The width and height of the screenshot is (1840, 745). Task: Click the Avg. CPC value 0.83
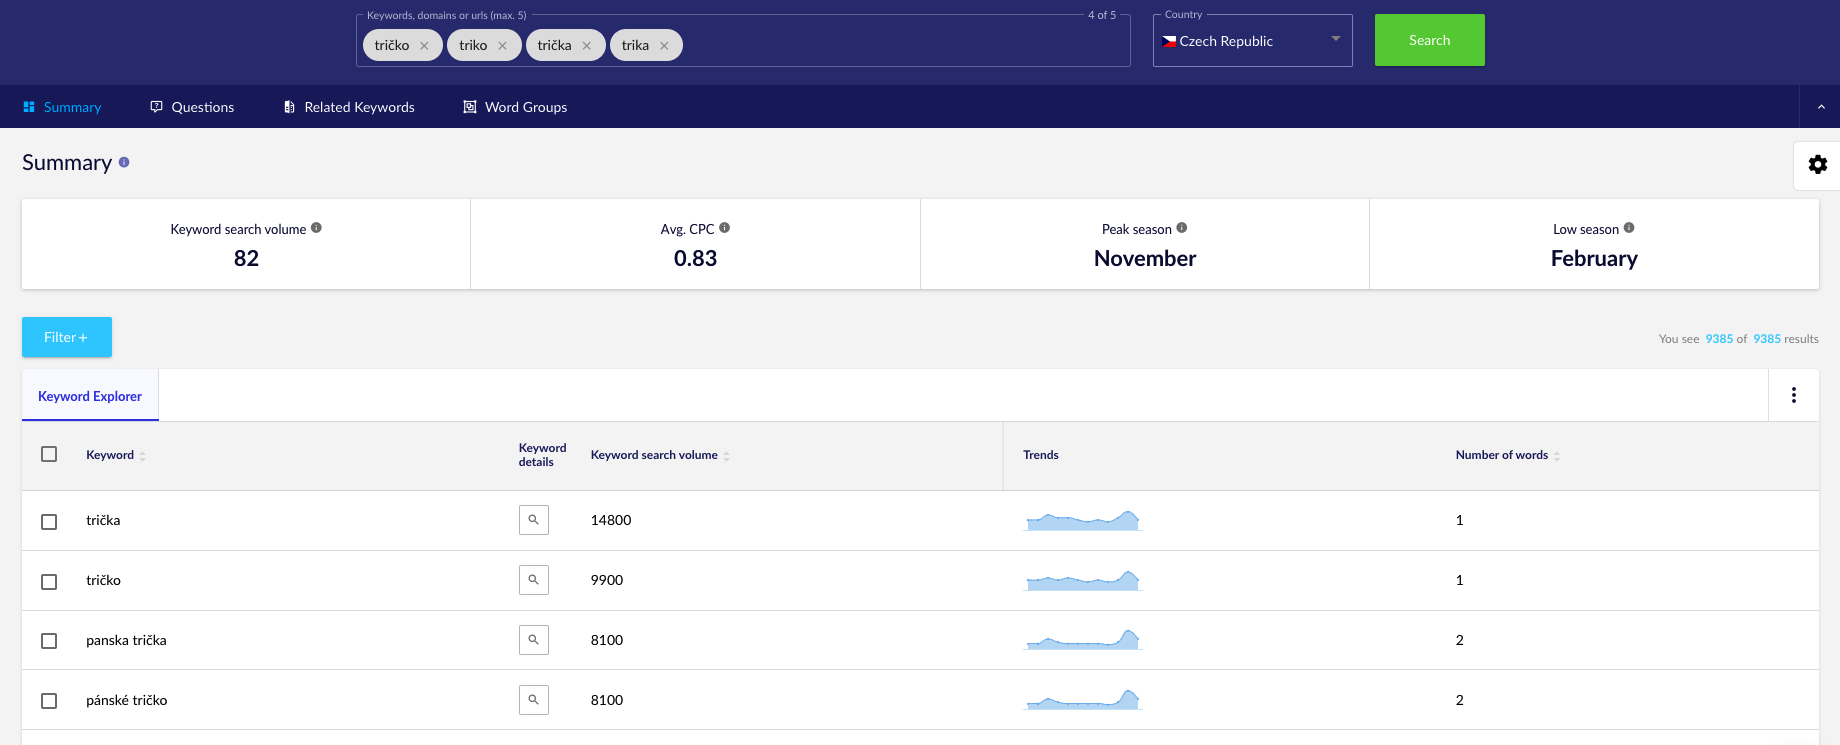point(695,258)
